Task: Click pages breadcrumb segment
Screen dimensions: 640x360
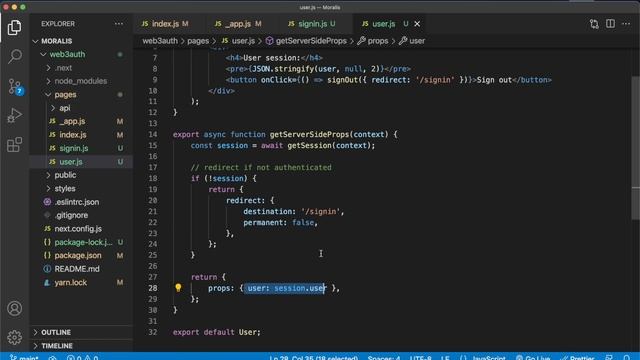Action: [198, 41]
